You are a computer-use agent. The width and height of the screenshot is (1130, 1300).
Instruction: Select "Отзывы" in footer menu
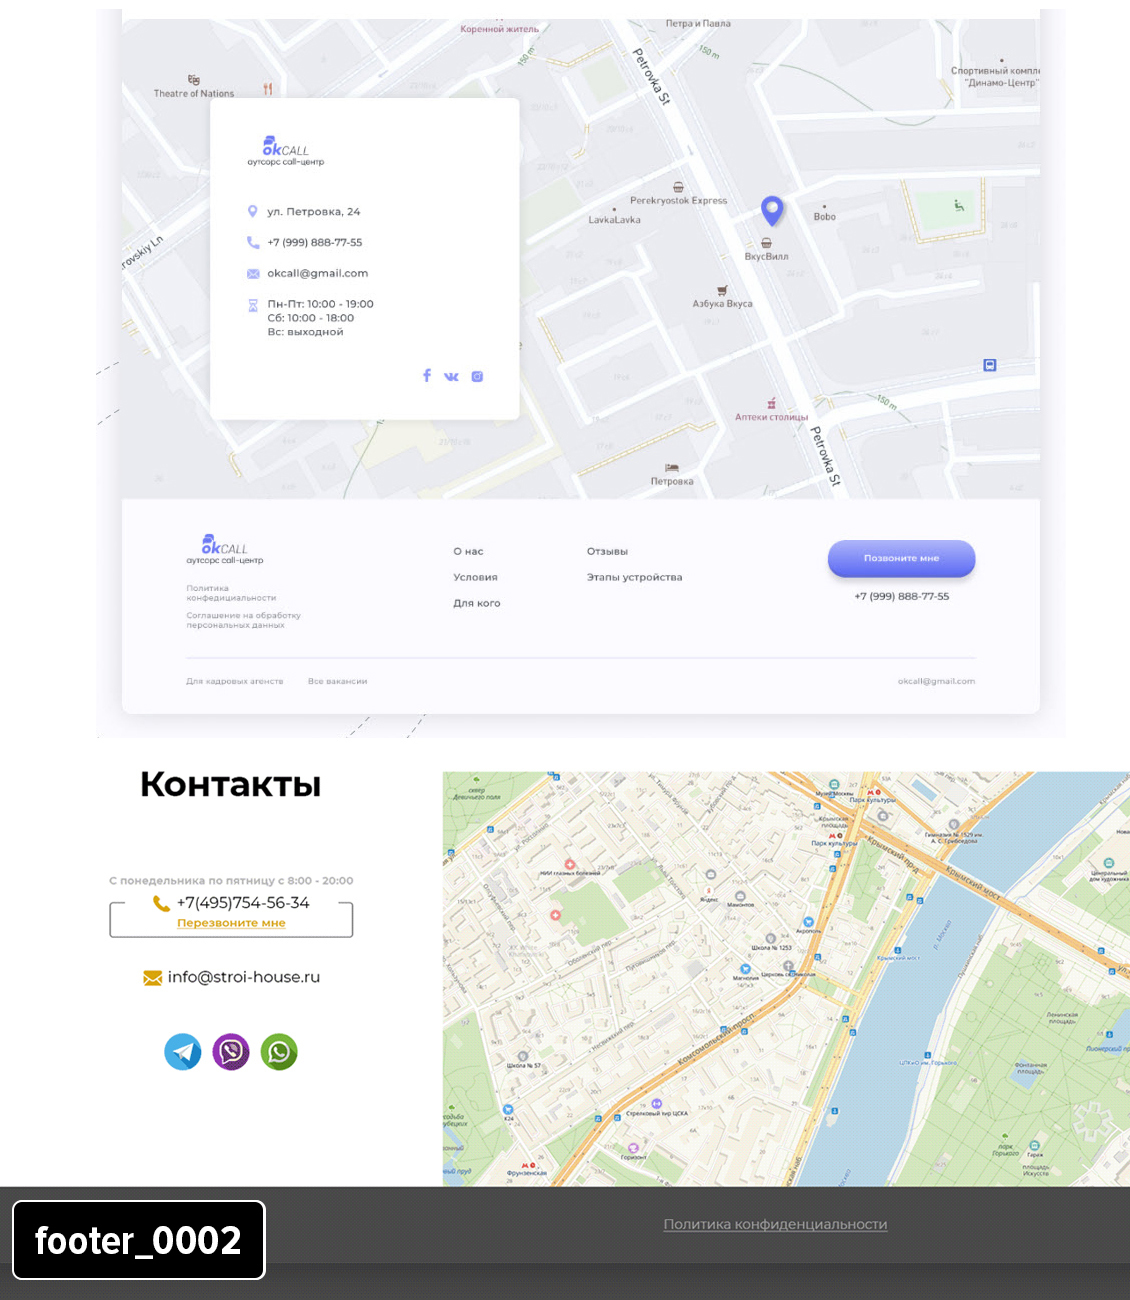[607, 551]
